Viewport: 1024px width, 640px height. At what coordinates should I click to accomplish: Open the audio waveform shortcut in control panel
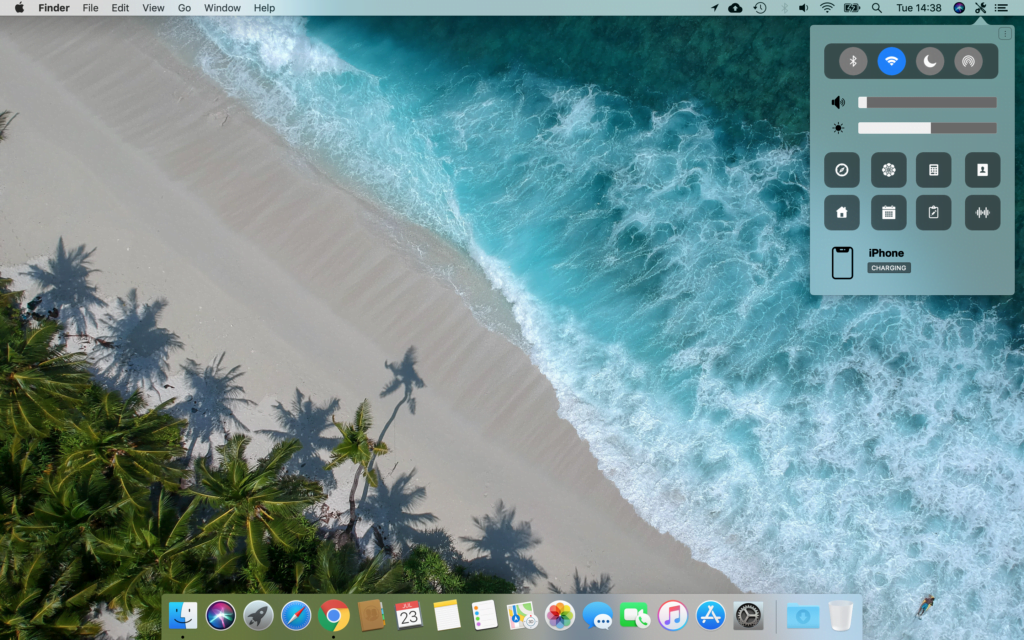(982, 212)
